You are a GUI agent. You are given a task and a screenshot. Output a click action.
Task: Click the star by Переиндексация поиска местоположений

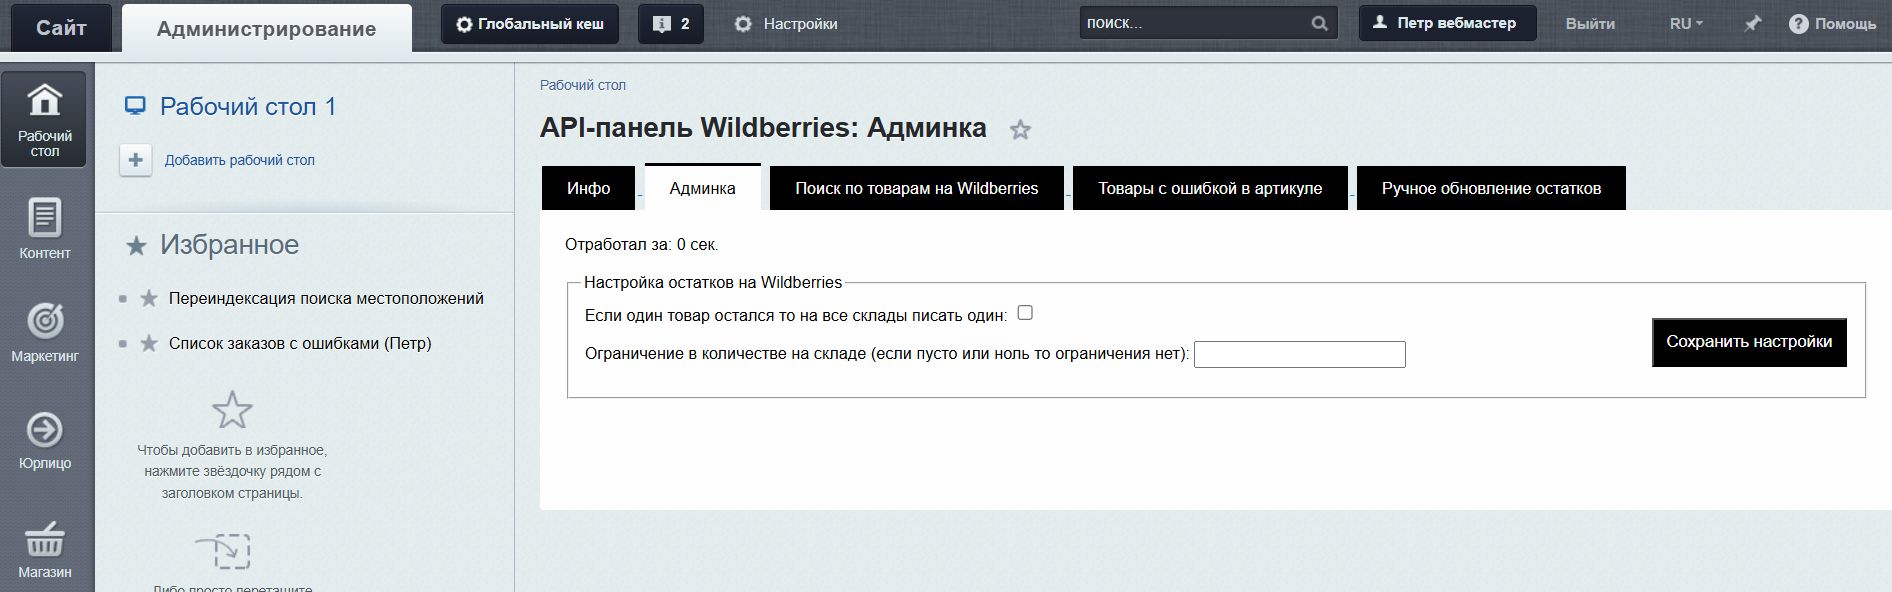[x=149, y=298]
